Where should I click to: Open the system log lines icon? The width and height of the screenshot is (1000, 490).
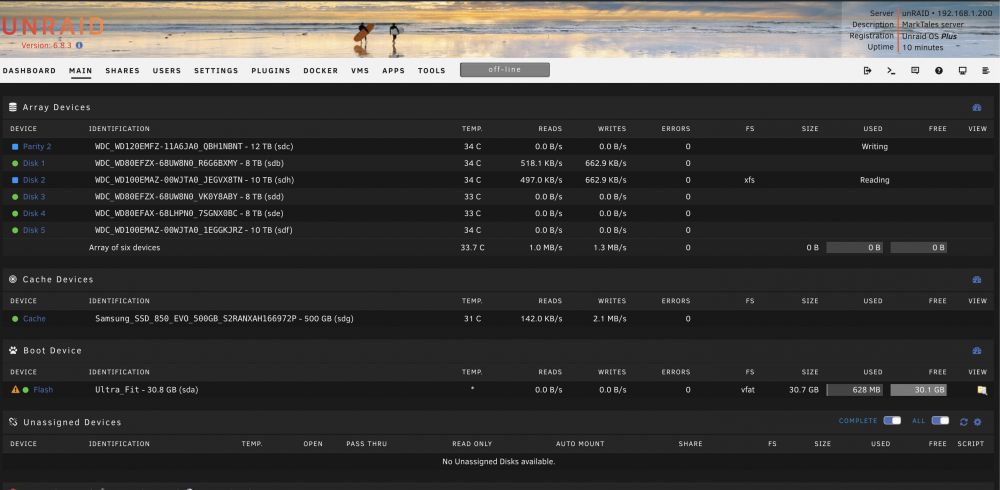tap(986, 71)
